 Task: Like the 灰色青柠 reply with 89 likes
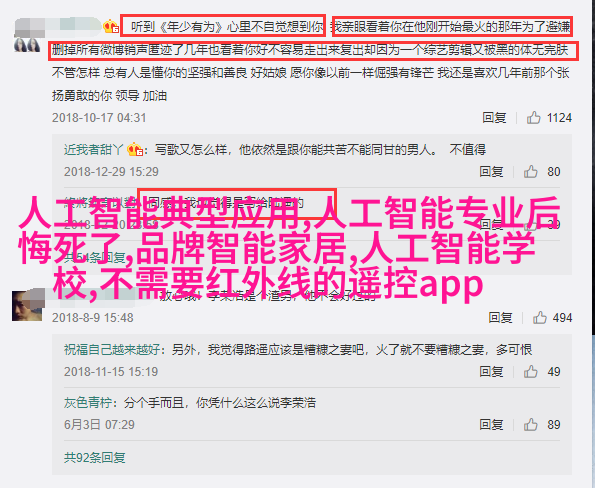click(530, 425)
